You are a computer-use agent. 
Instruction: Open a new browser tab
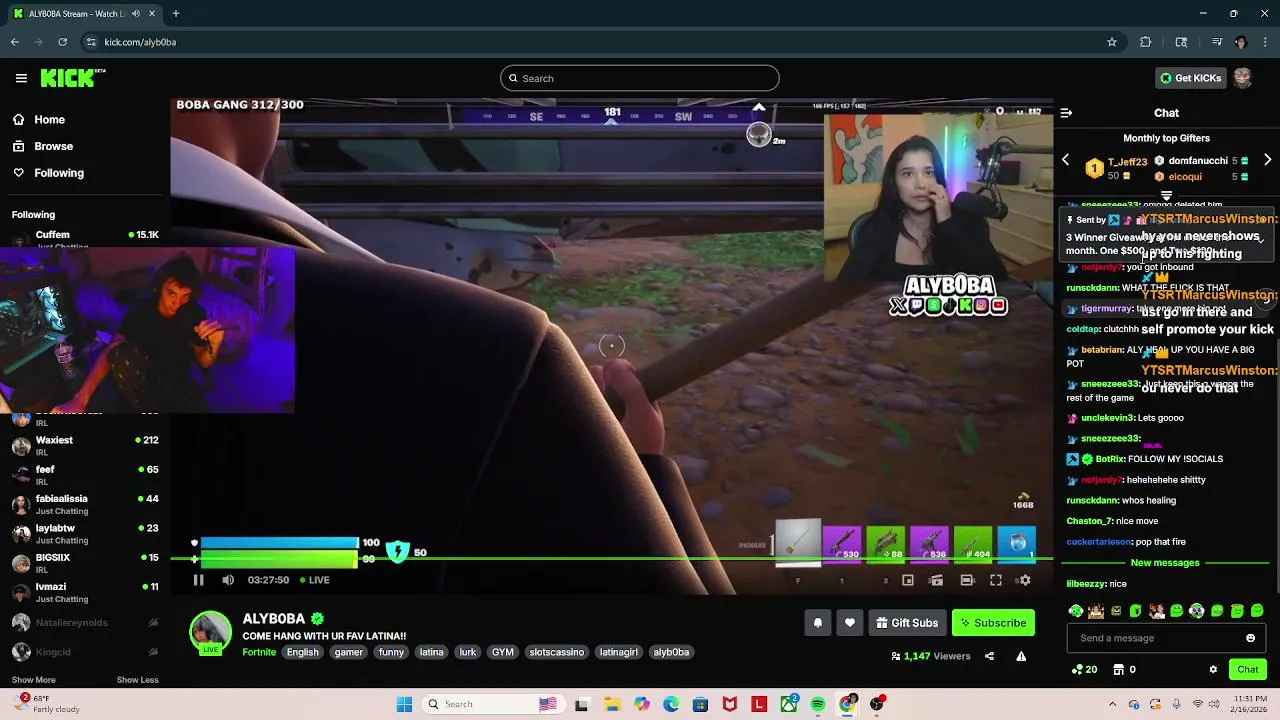tap(176, 14)
